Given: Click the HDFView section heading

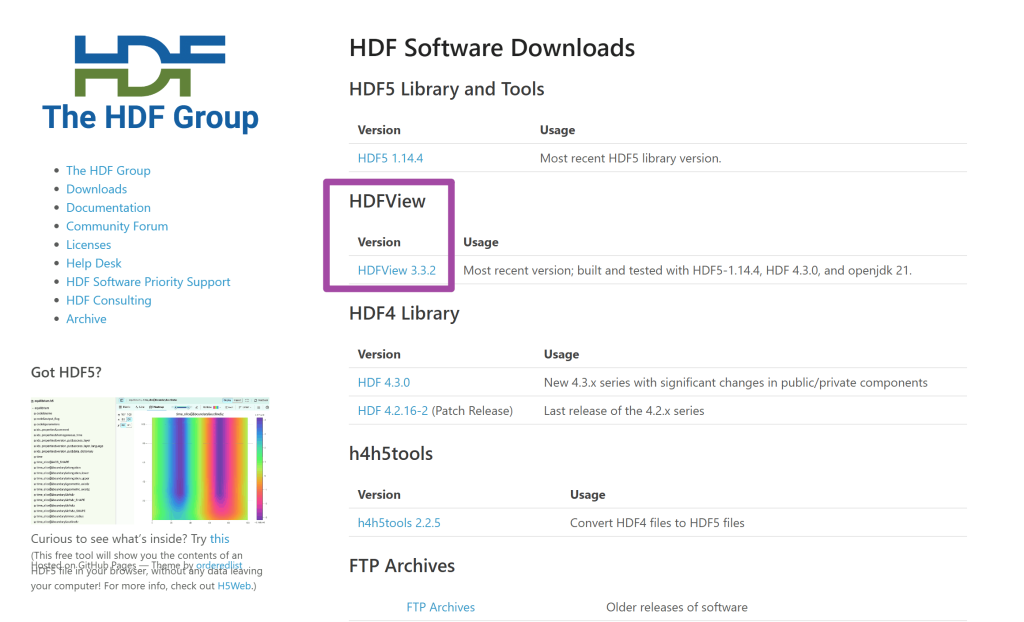Looking at the screenshot, I should 387,201.
